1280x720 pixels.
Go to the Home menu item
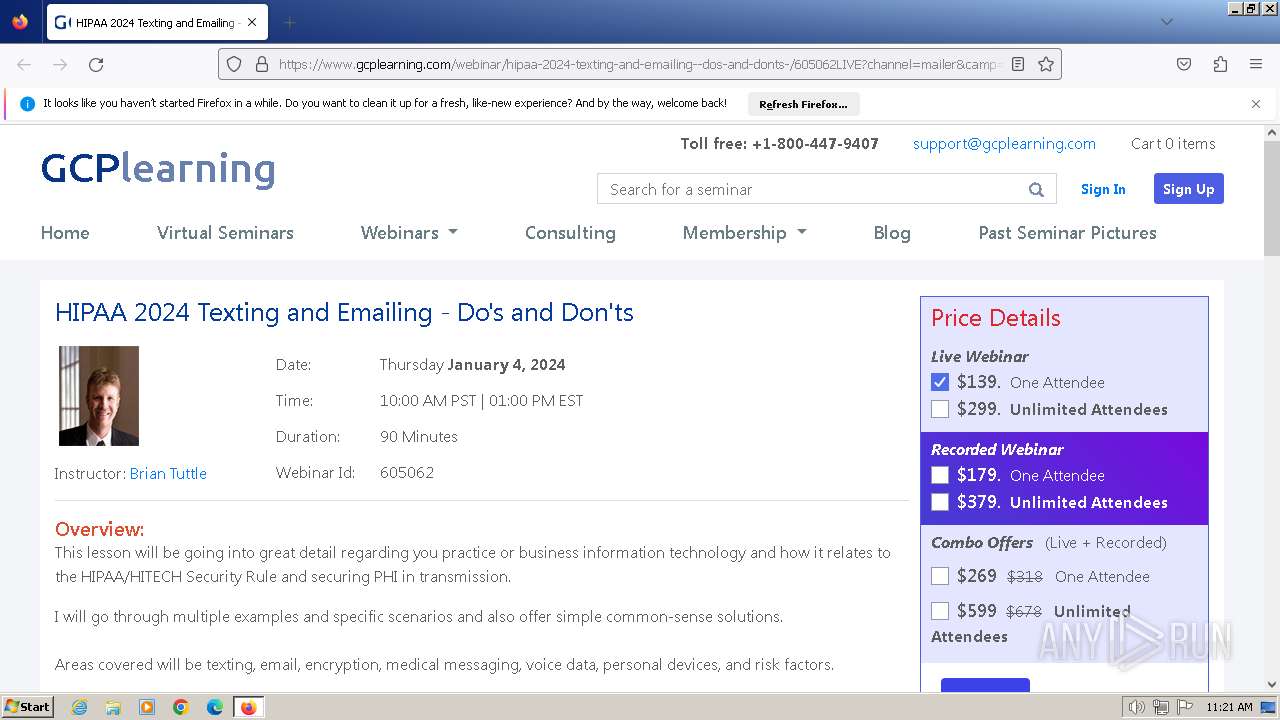(65, 232)
